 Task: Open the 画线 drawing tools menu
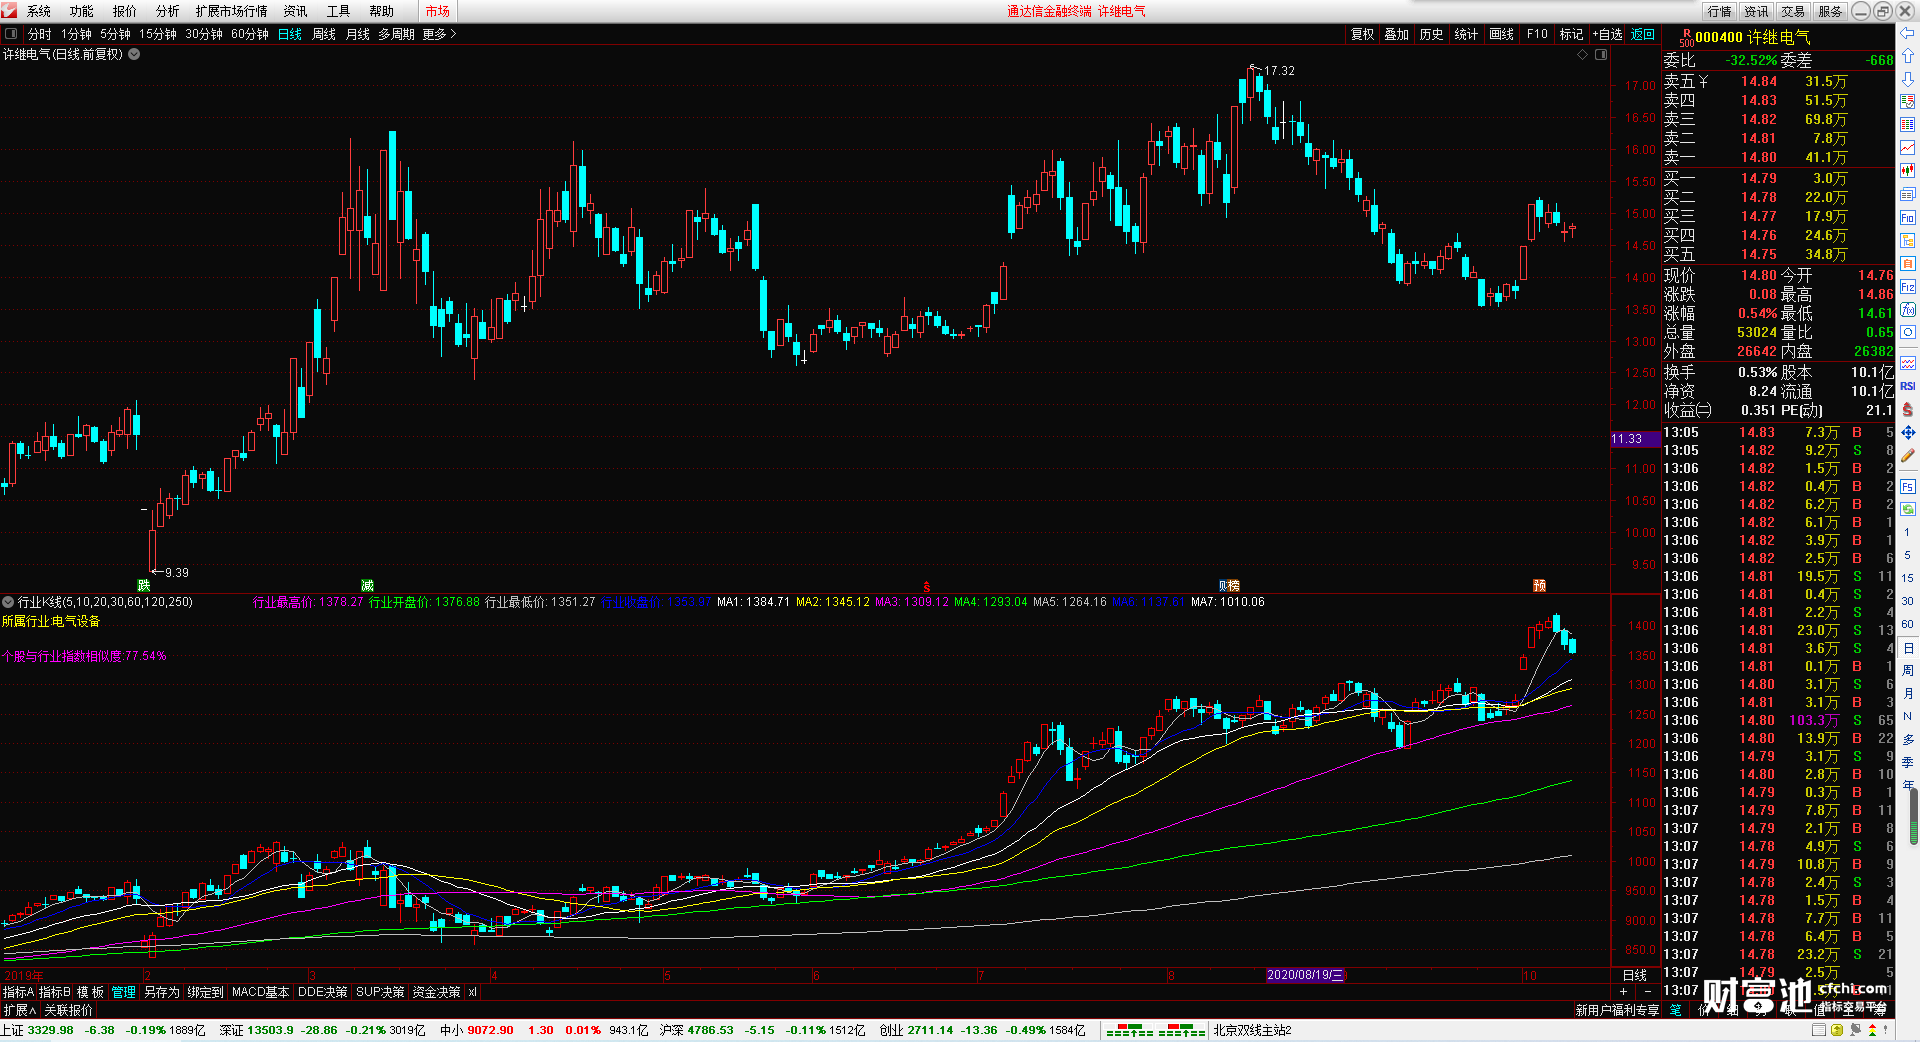pyautogui.click(x=1501, y=34)
